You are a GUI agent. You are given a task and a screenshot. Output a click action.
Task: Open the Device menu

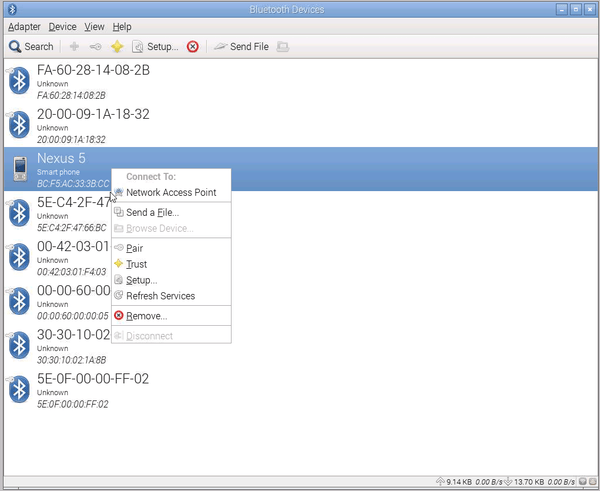point(63,26)
